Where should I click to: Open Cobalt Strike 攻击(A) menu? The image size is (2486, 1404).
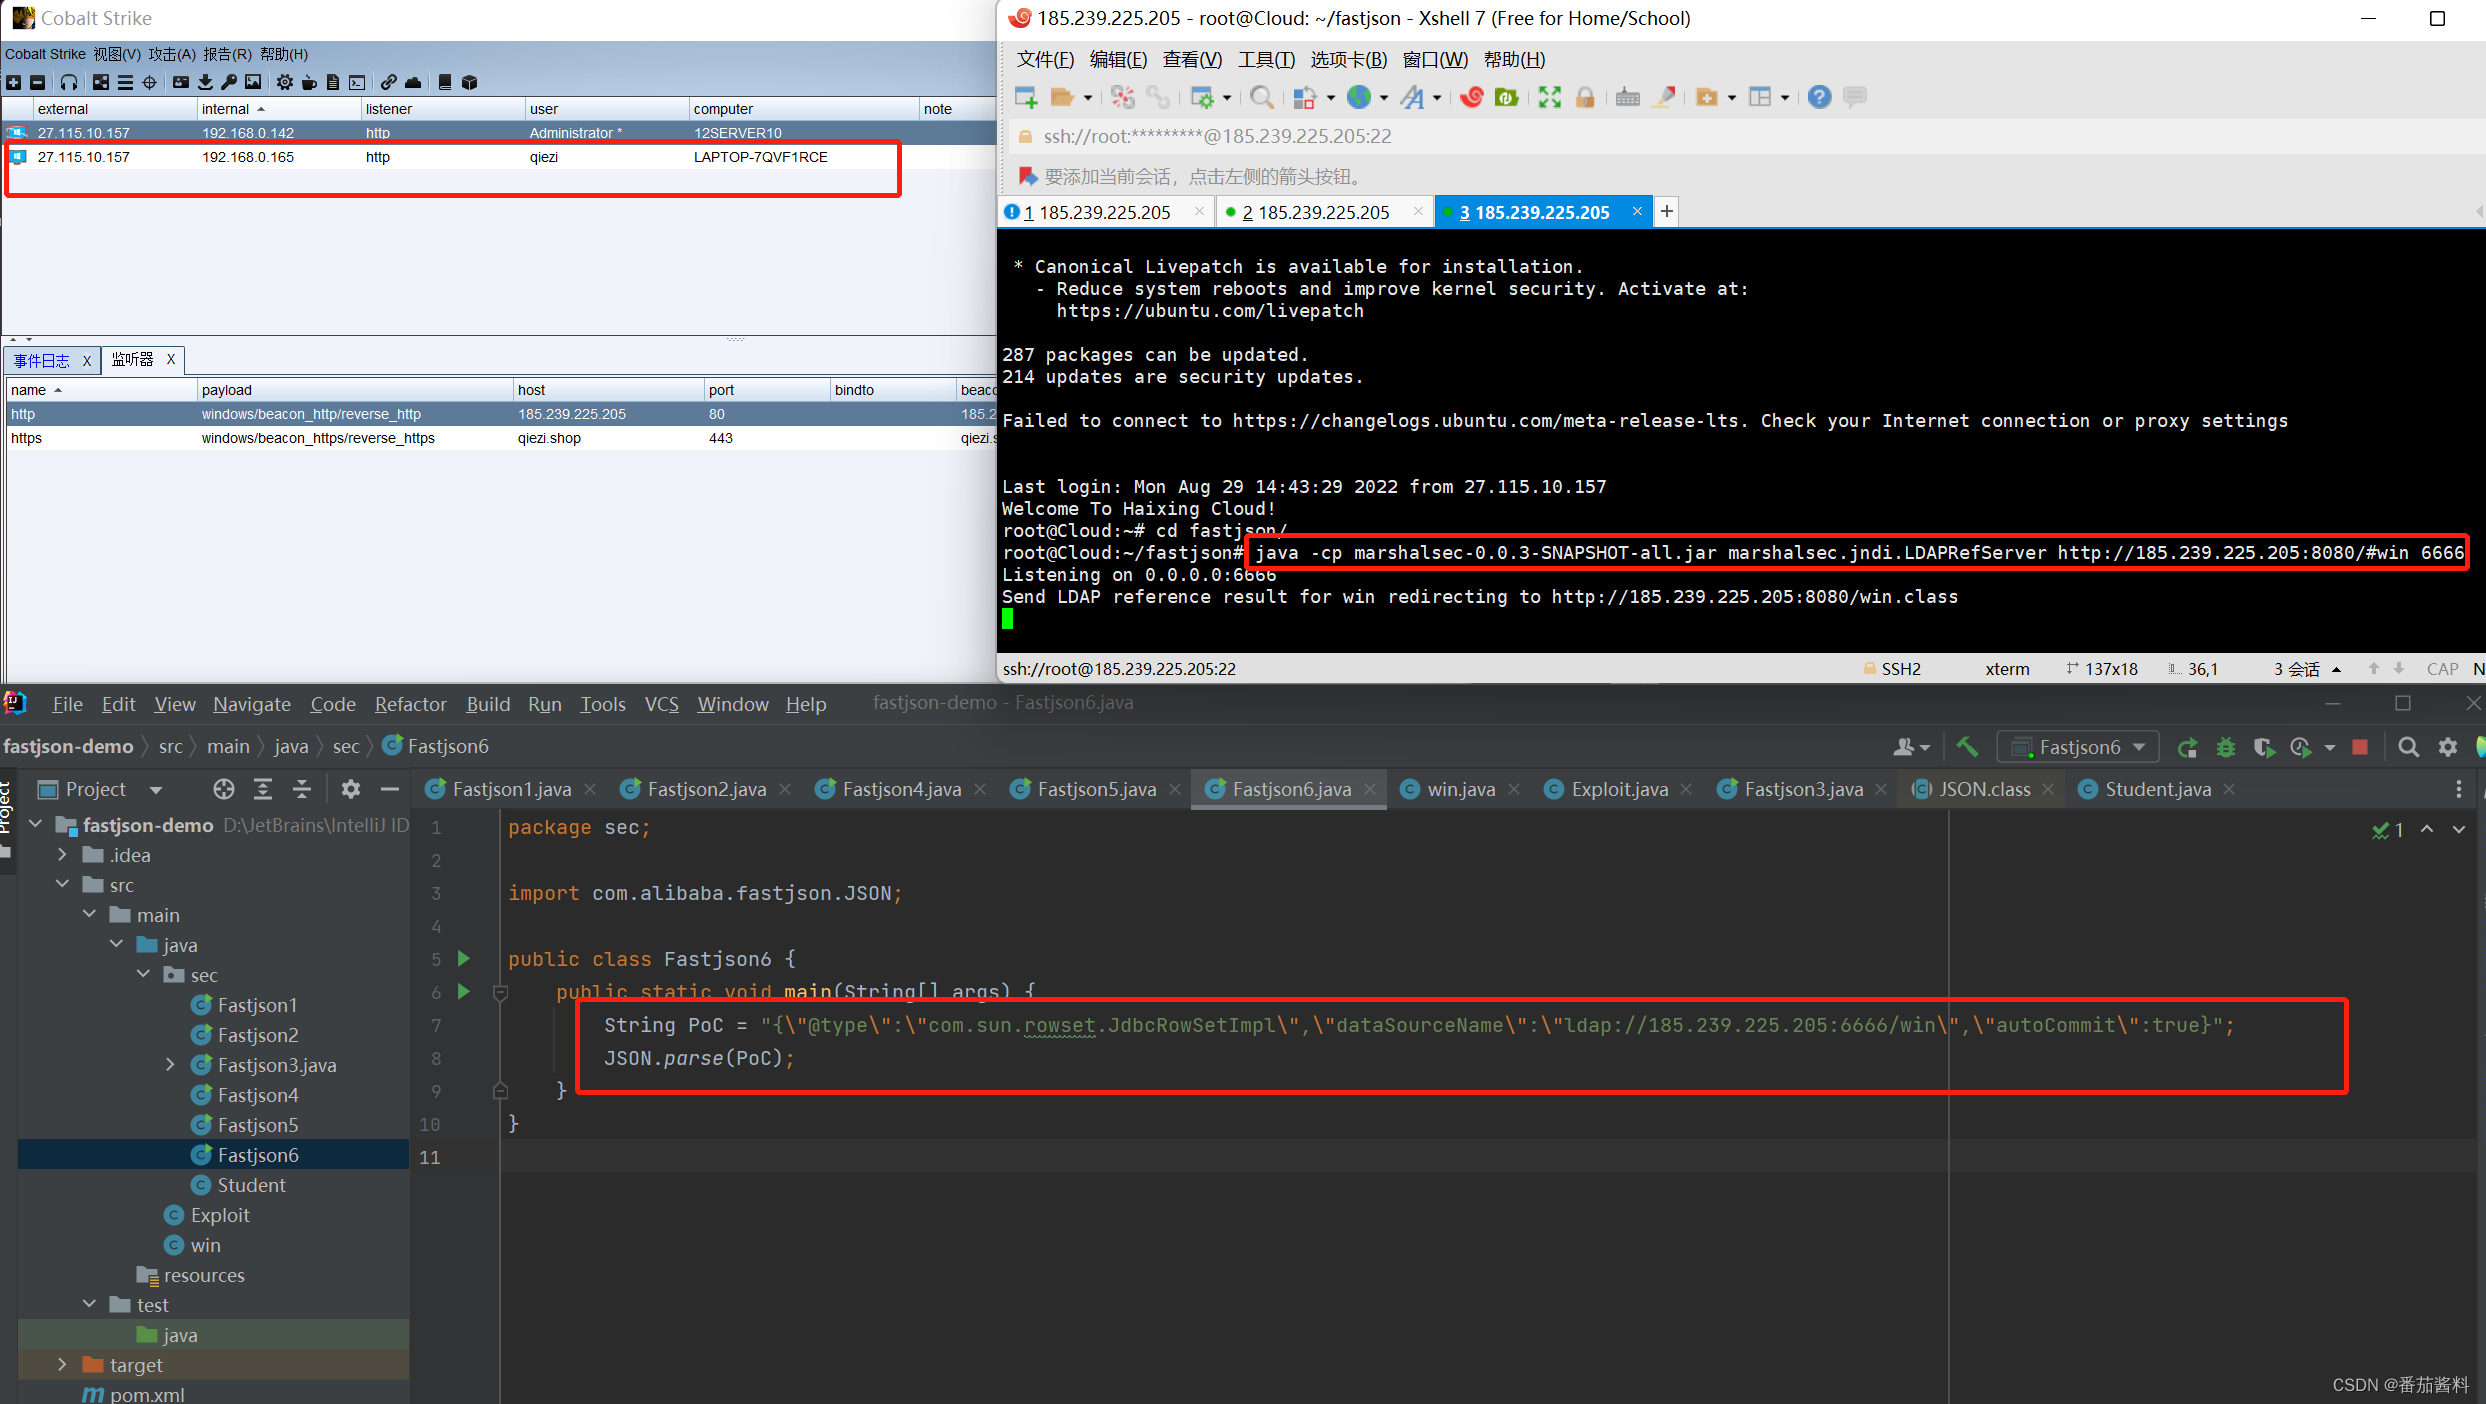[172, 54]
